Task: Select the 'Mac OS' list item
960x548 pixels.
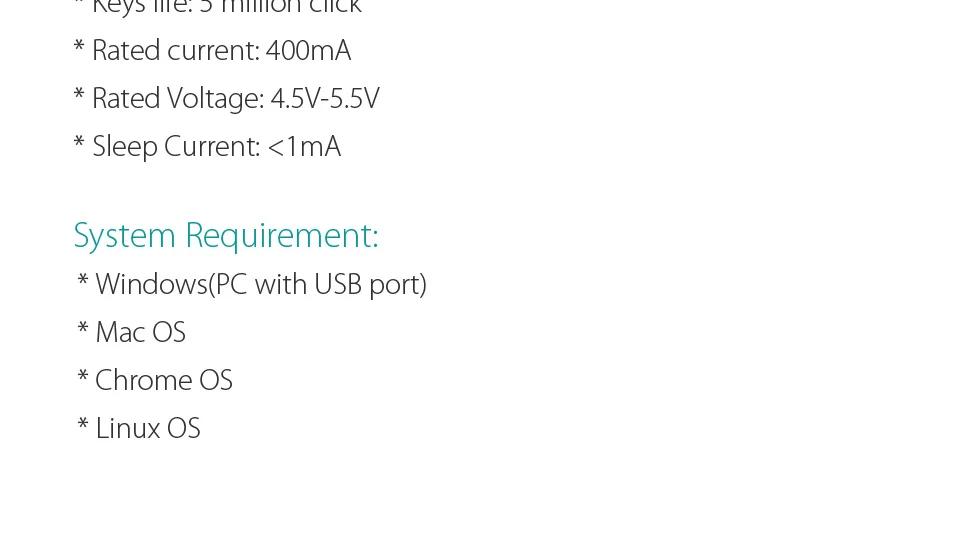Action: [x=140, y=332]
